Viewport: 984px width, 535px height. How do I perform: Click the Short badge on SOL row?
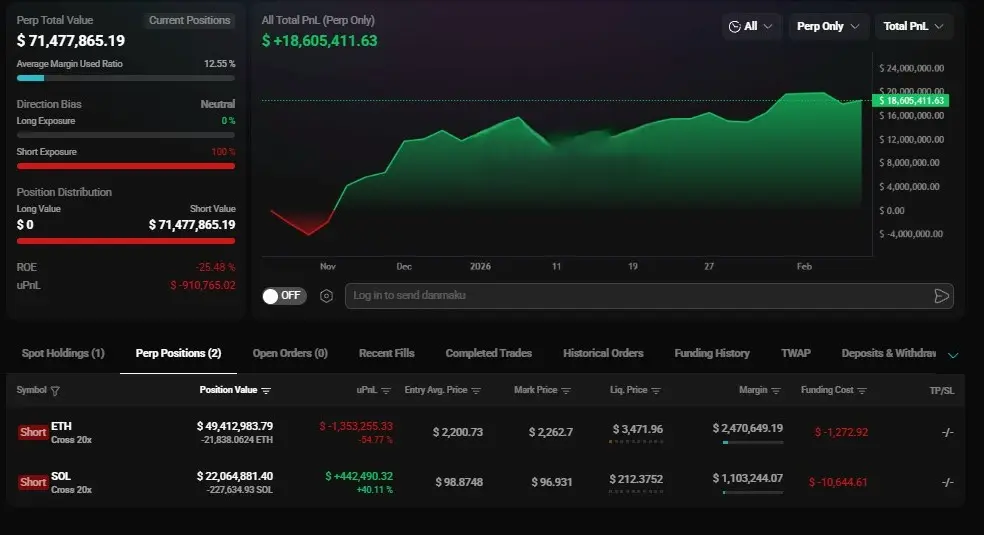click(33, 482)
